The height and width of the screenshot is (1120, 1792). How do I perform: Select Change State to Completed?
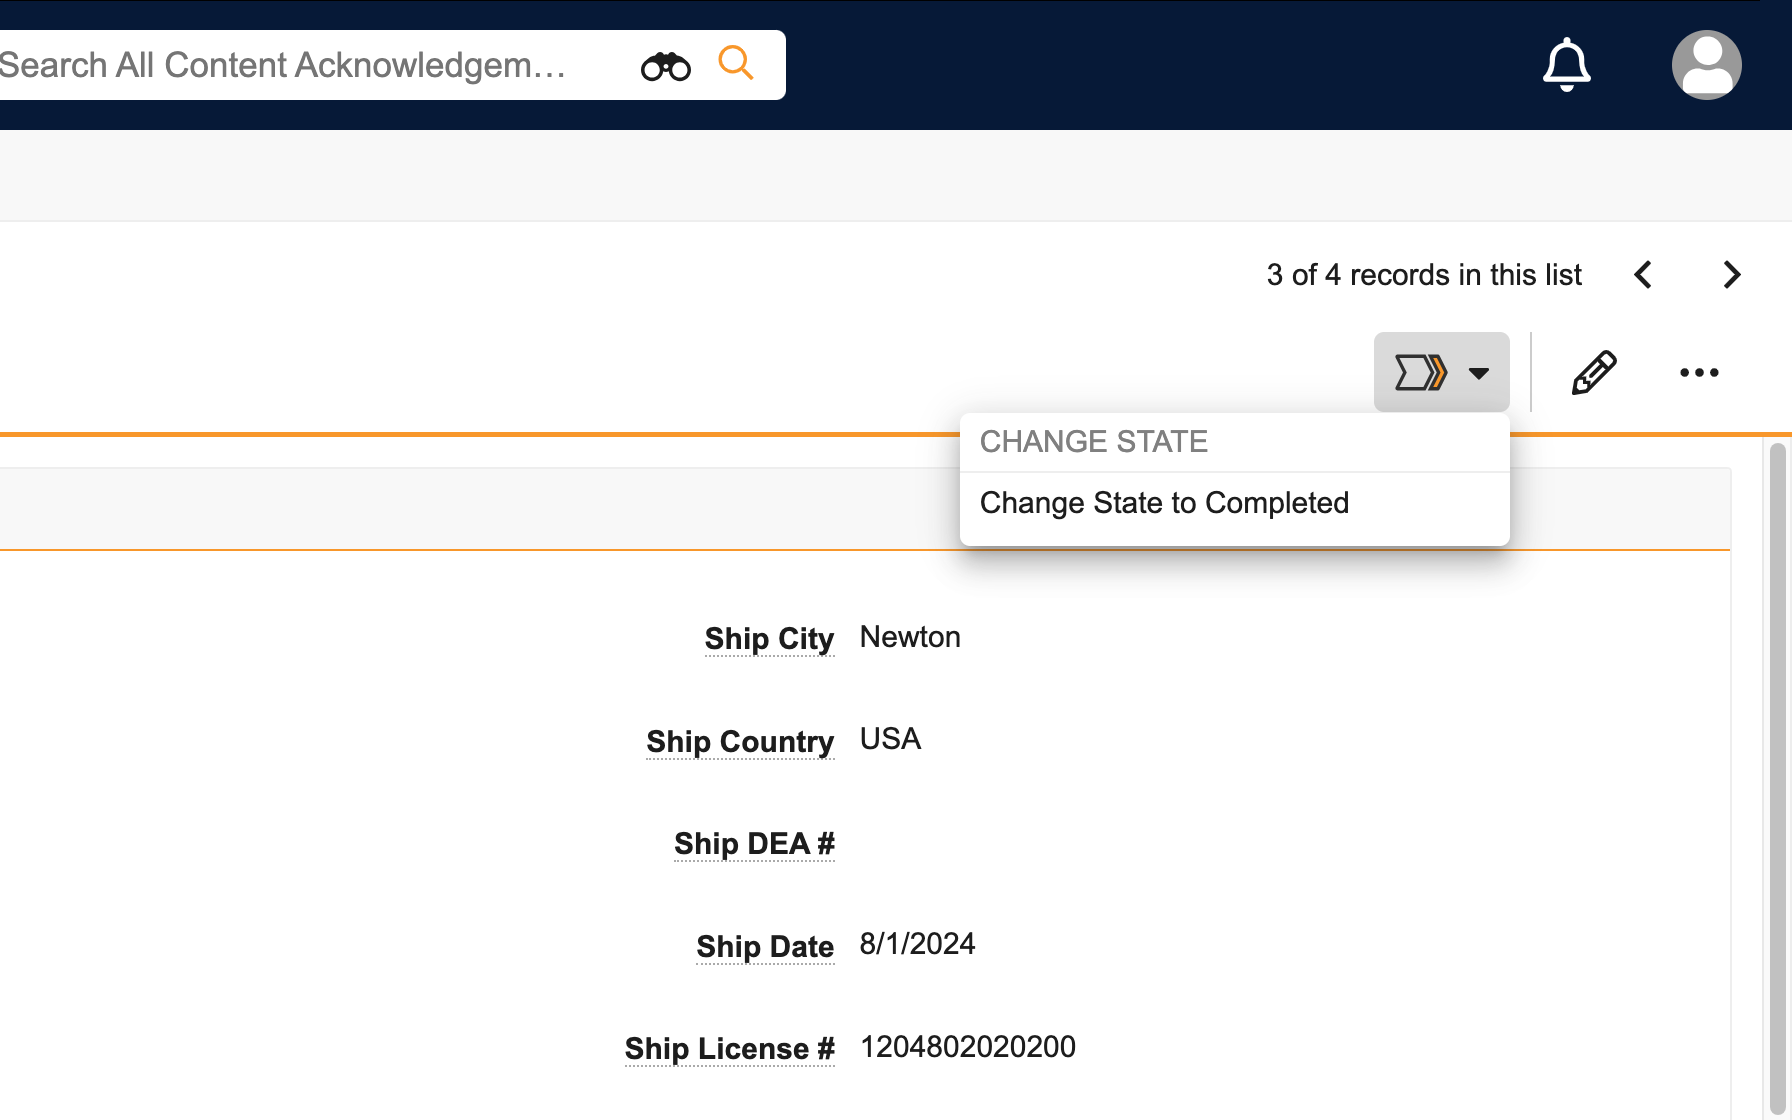click(x=1164, y=503)
